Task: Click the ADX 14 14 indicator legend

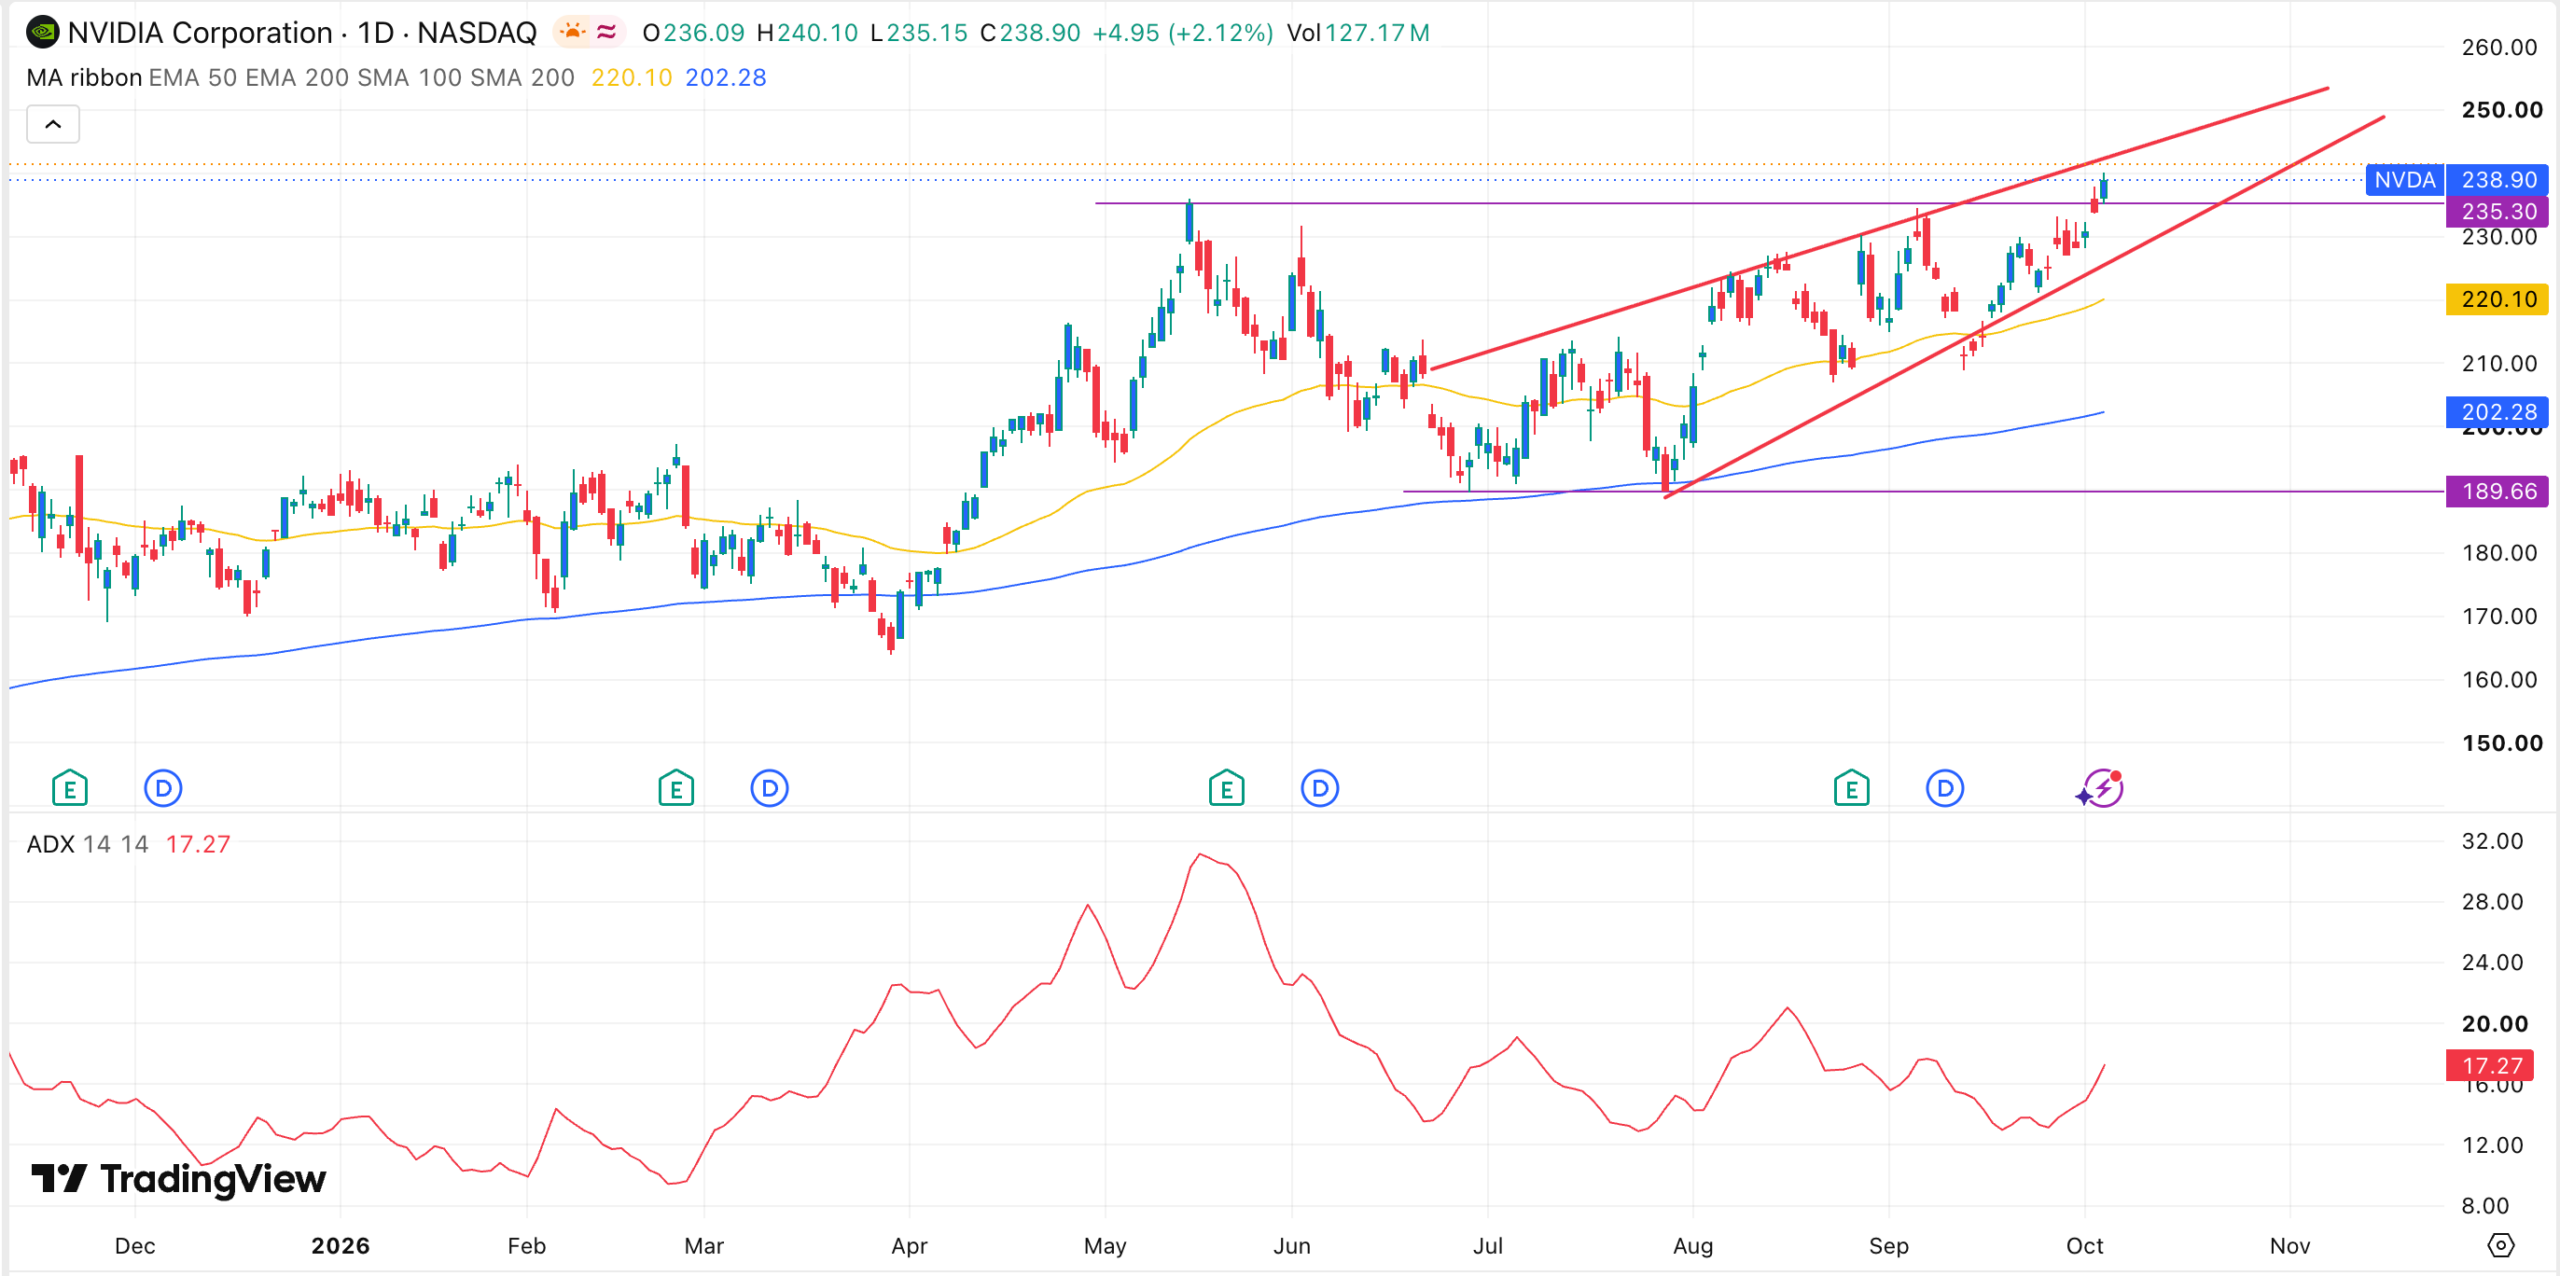Action: [87, 844]
